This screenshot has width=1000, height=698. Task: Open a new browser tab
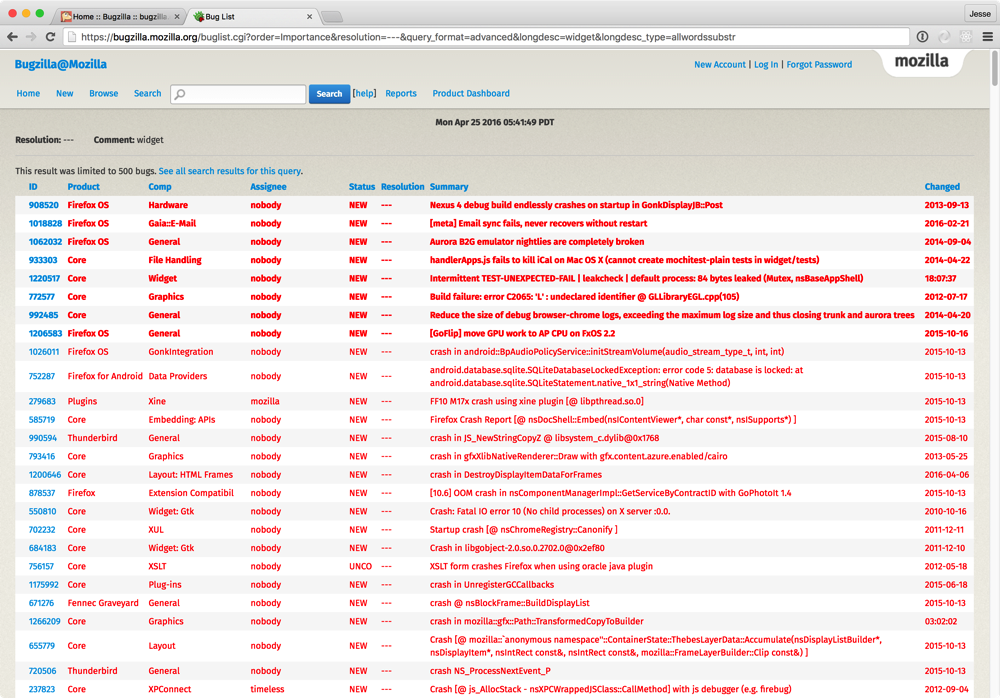pos(331,16)
